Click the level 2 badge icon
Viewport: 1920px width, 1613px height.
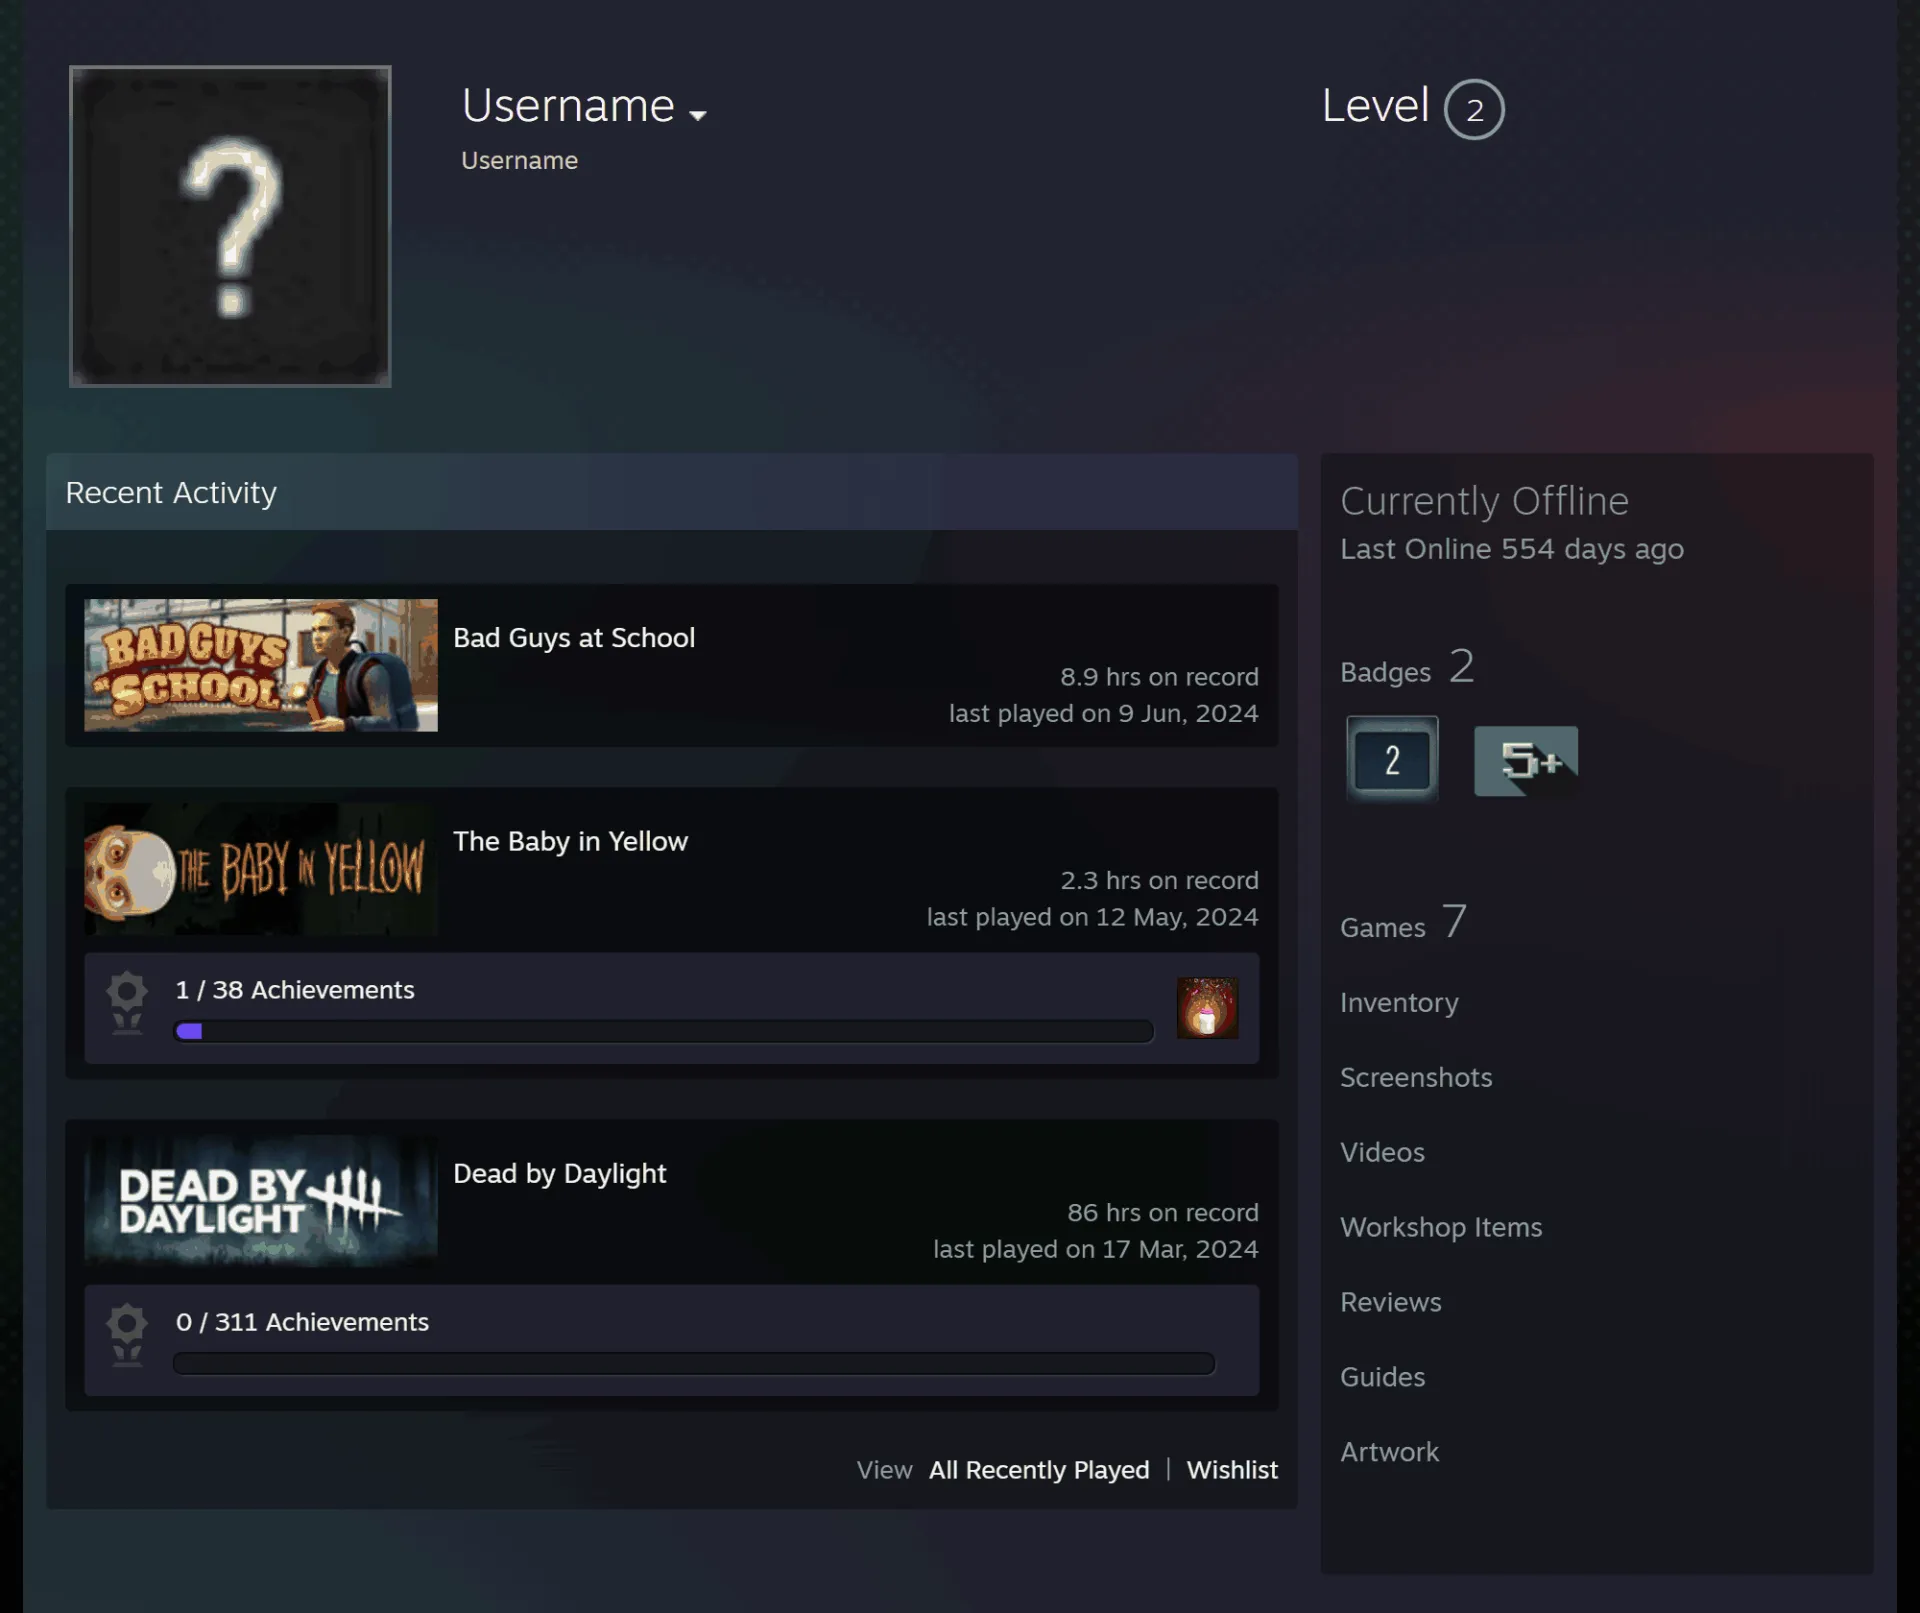pyautogui.click(x=1392, y=760)
